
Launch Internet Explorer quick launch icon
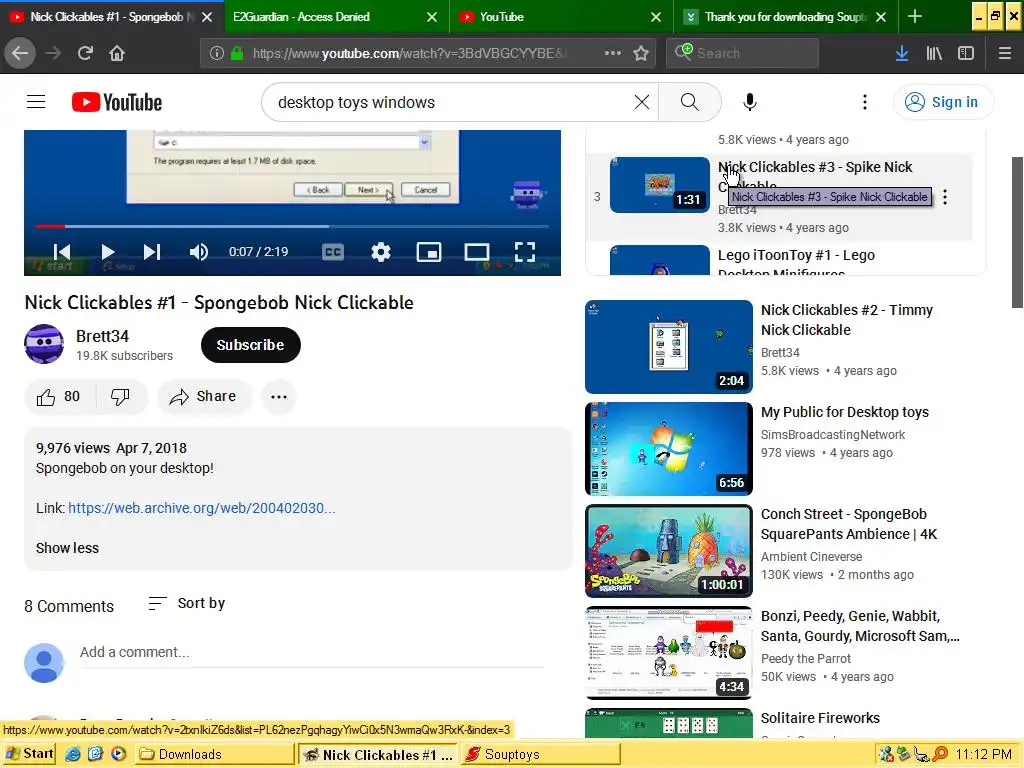(73, 754)
